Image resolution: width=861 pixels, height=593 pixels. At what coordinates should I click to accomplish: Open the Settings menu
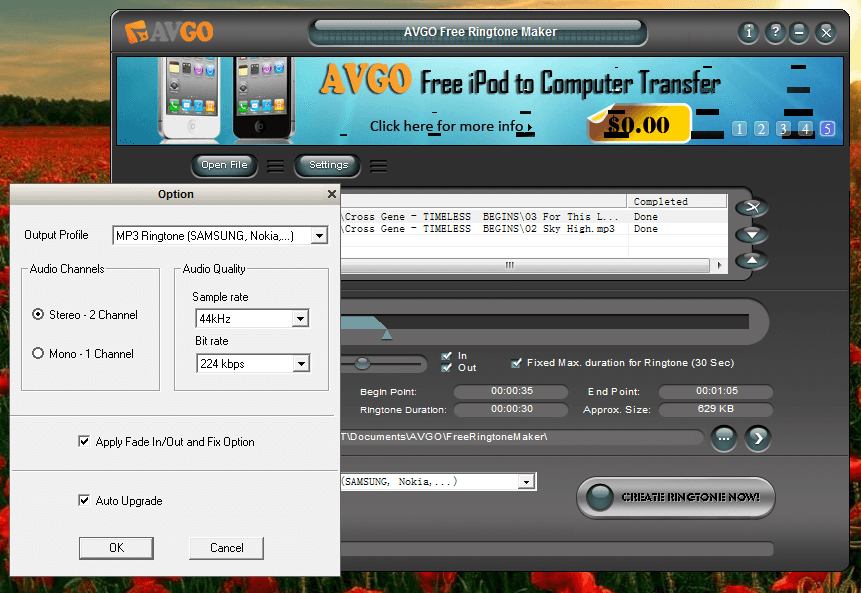coord(327,166)
